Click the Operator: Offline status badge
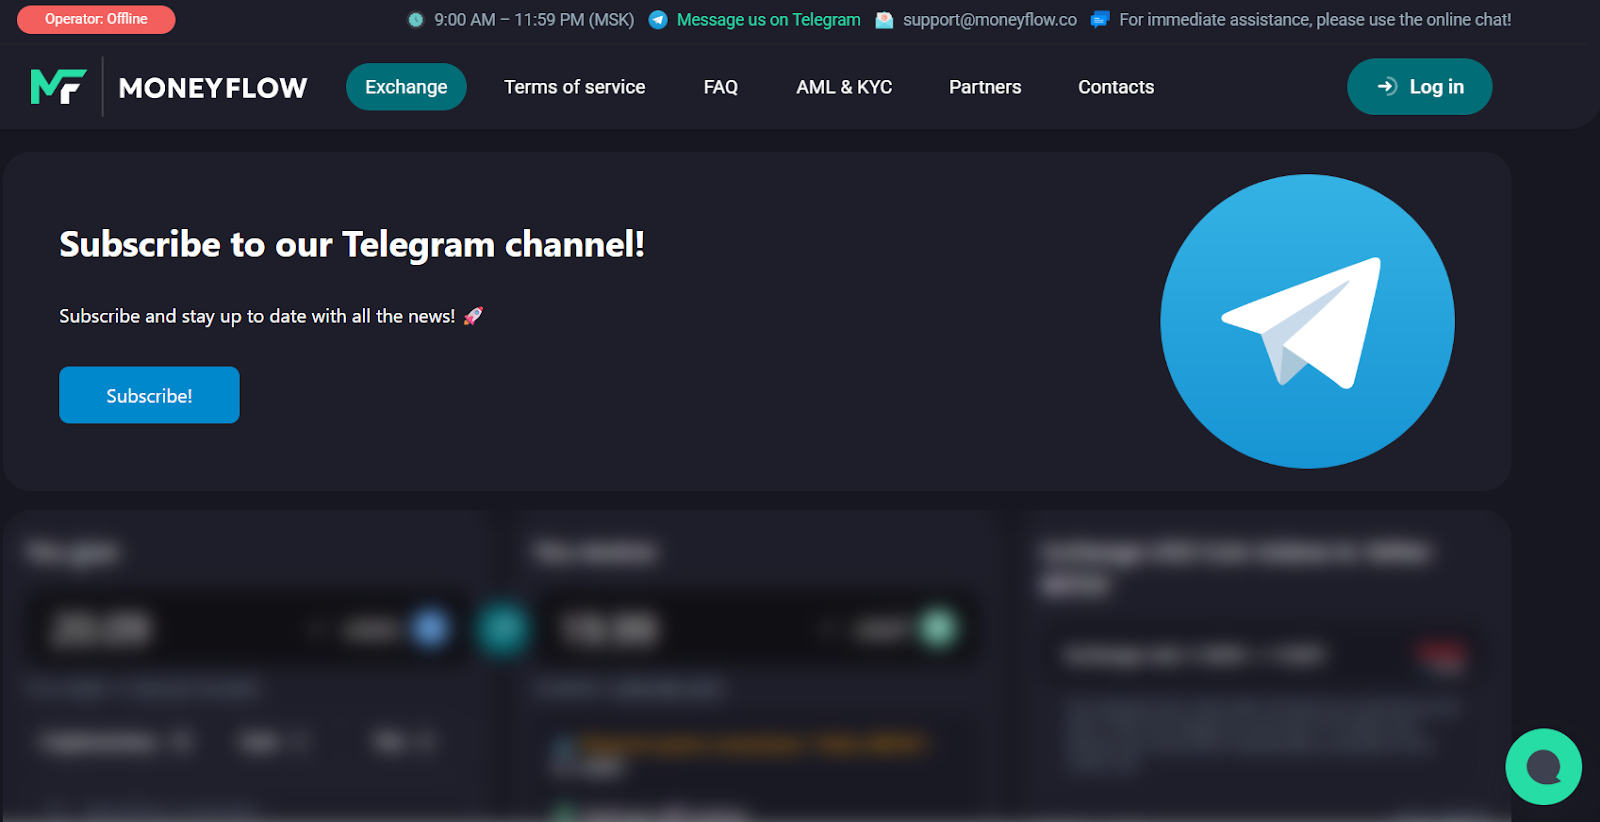Image resolution: width=1600 pixels, height=822 pixels. [x=96, y=19]
